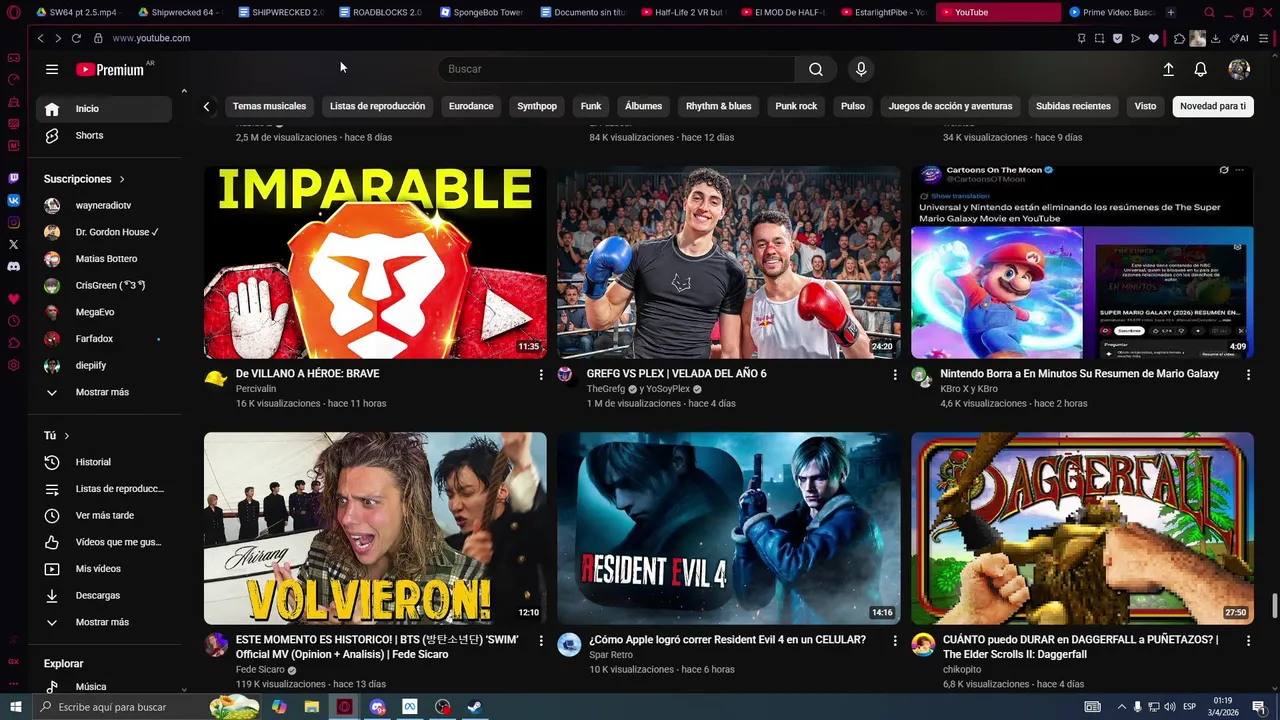Screen dimensions: 1280x720
Task: Open Steam from the Windows taskbar
Action: [x=474, y=707]
